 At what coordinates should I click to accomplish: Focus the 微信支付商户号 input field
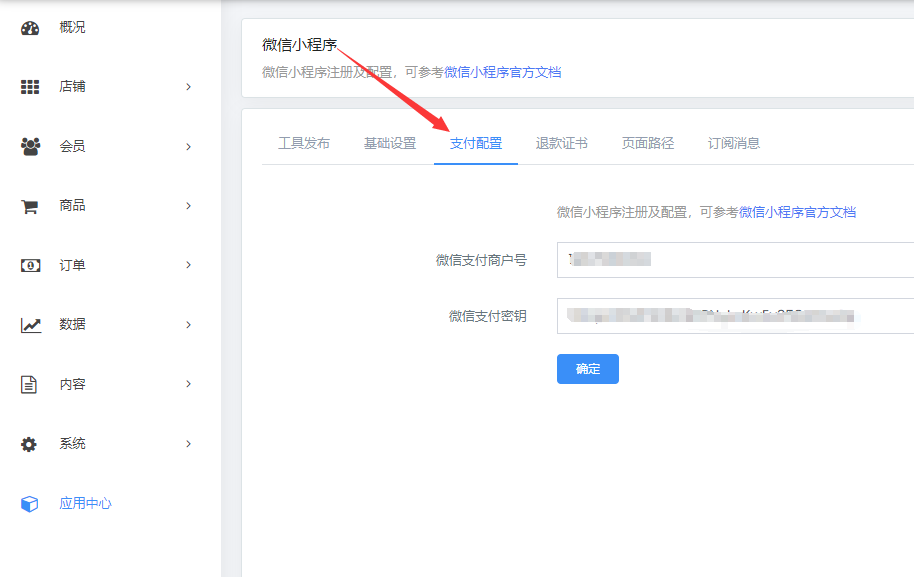pos(736,260)
